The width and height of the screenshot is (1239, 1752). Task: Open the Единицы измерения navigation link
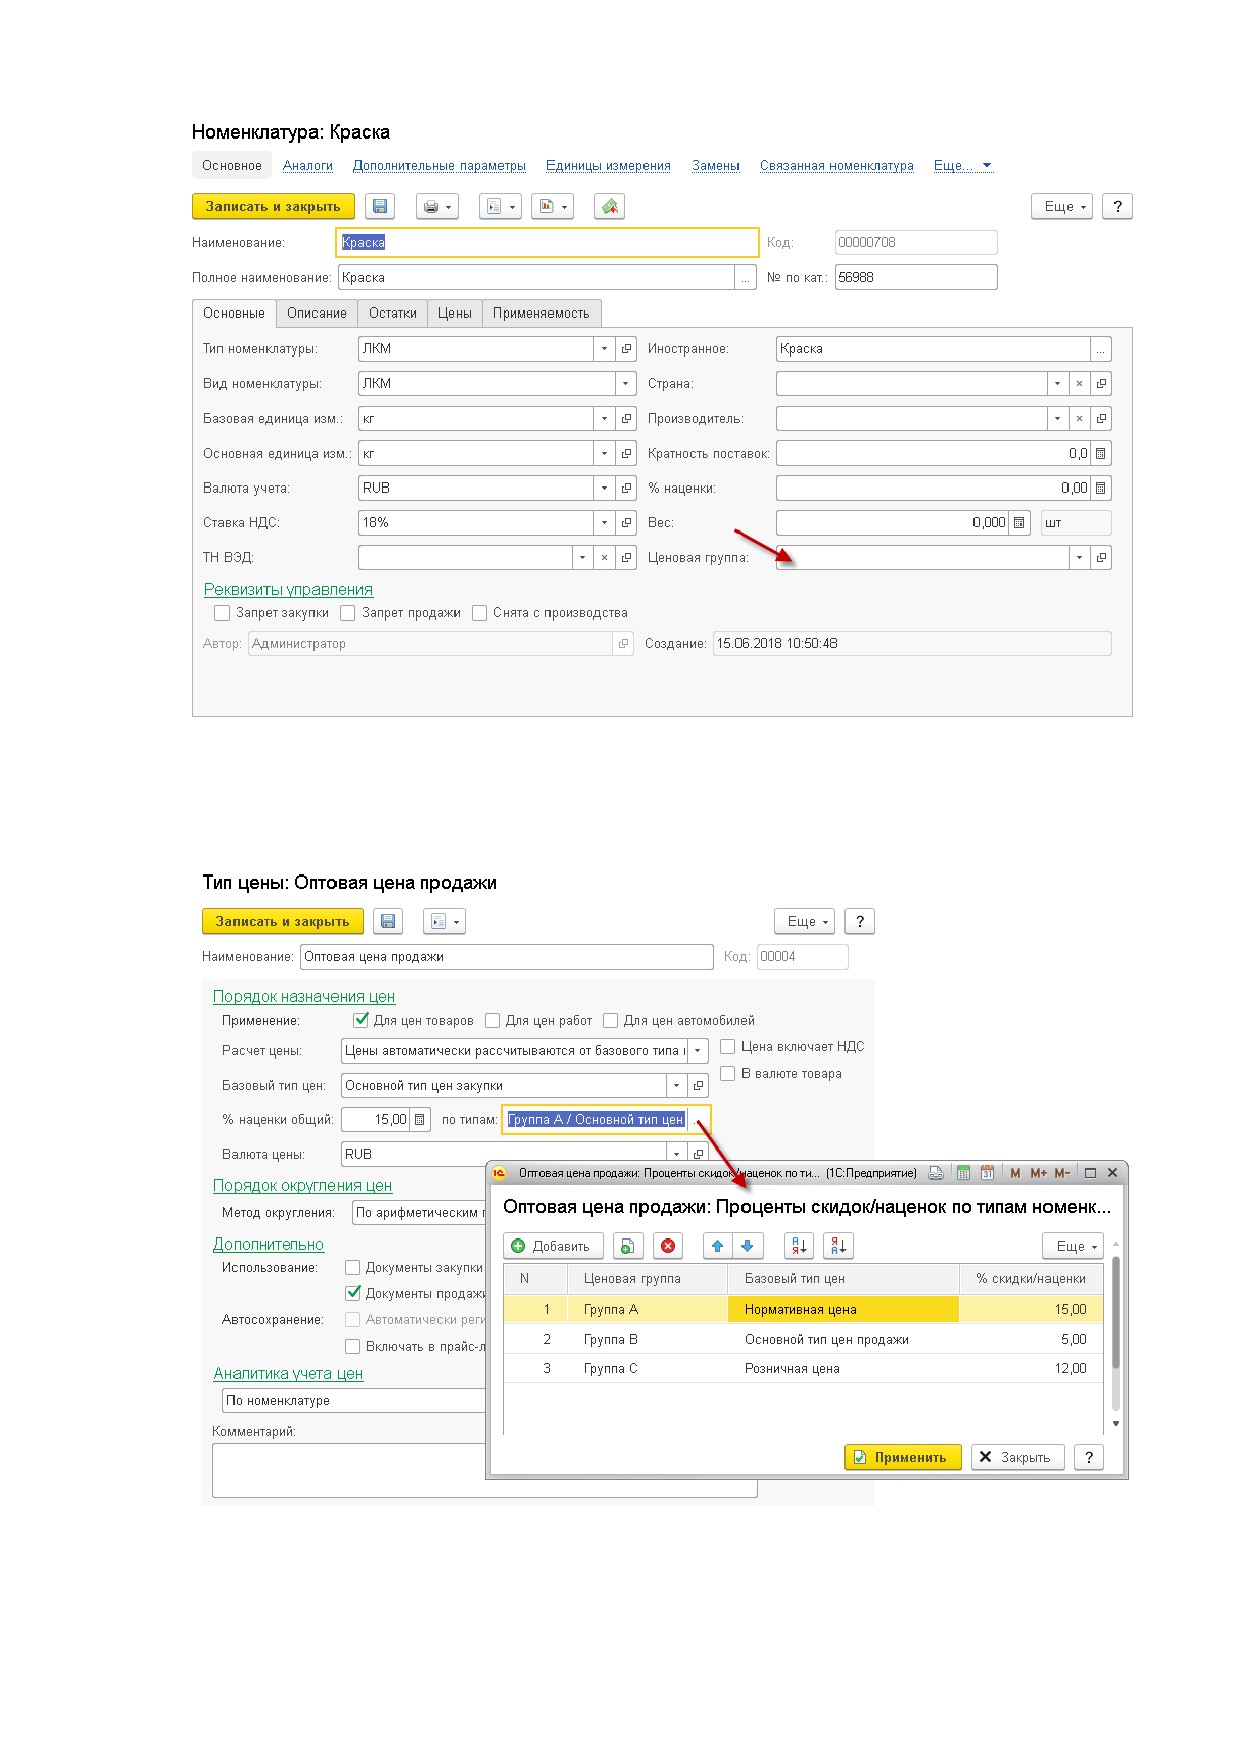click(x=608, y=166)
